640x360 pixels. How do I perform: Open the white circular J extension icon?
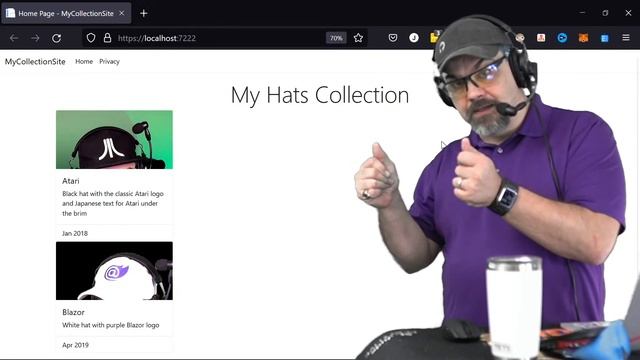pyautogui.click(x=414, y=38)
